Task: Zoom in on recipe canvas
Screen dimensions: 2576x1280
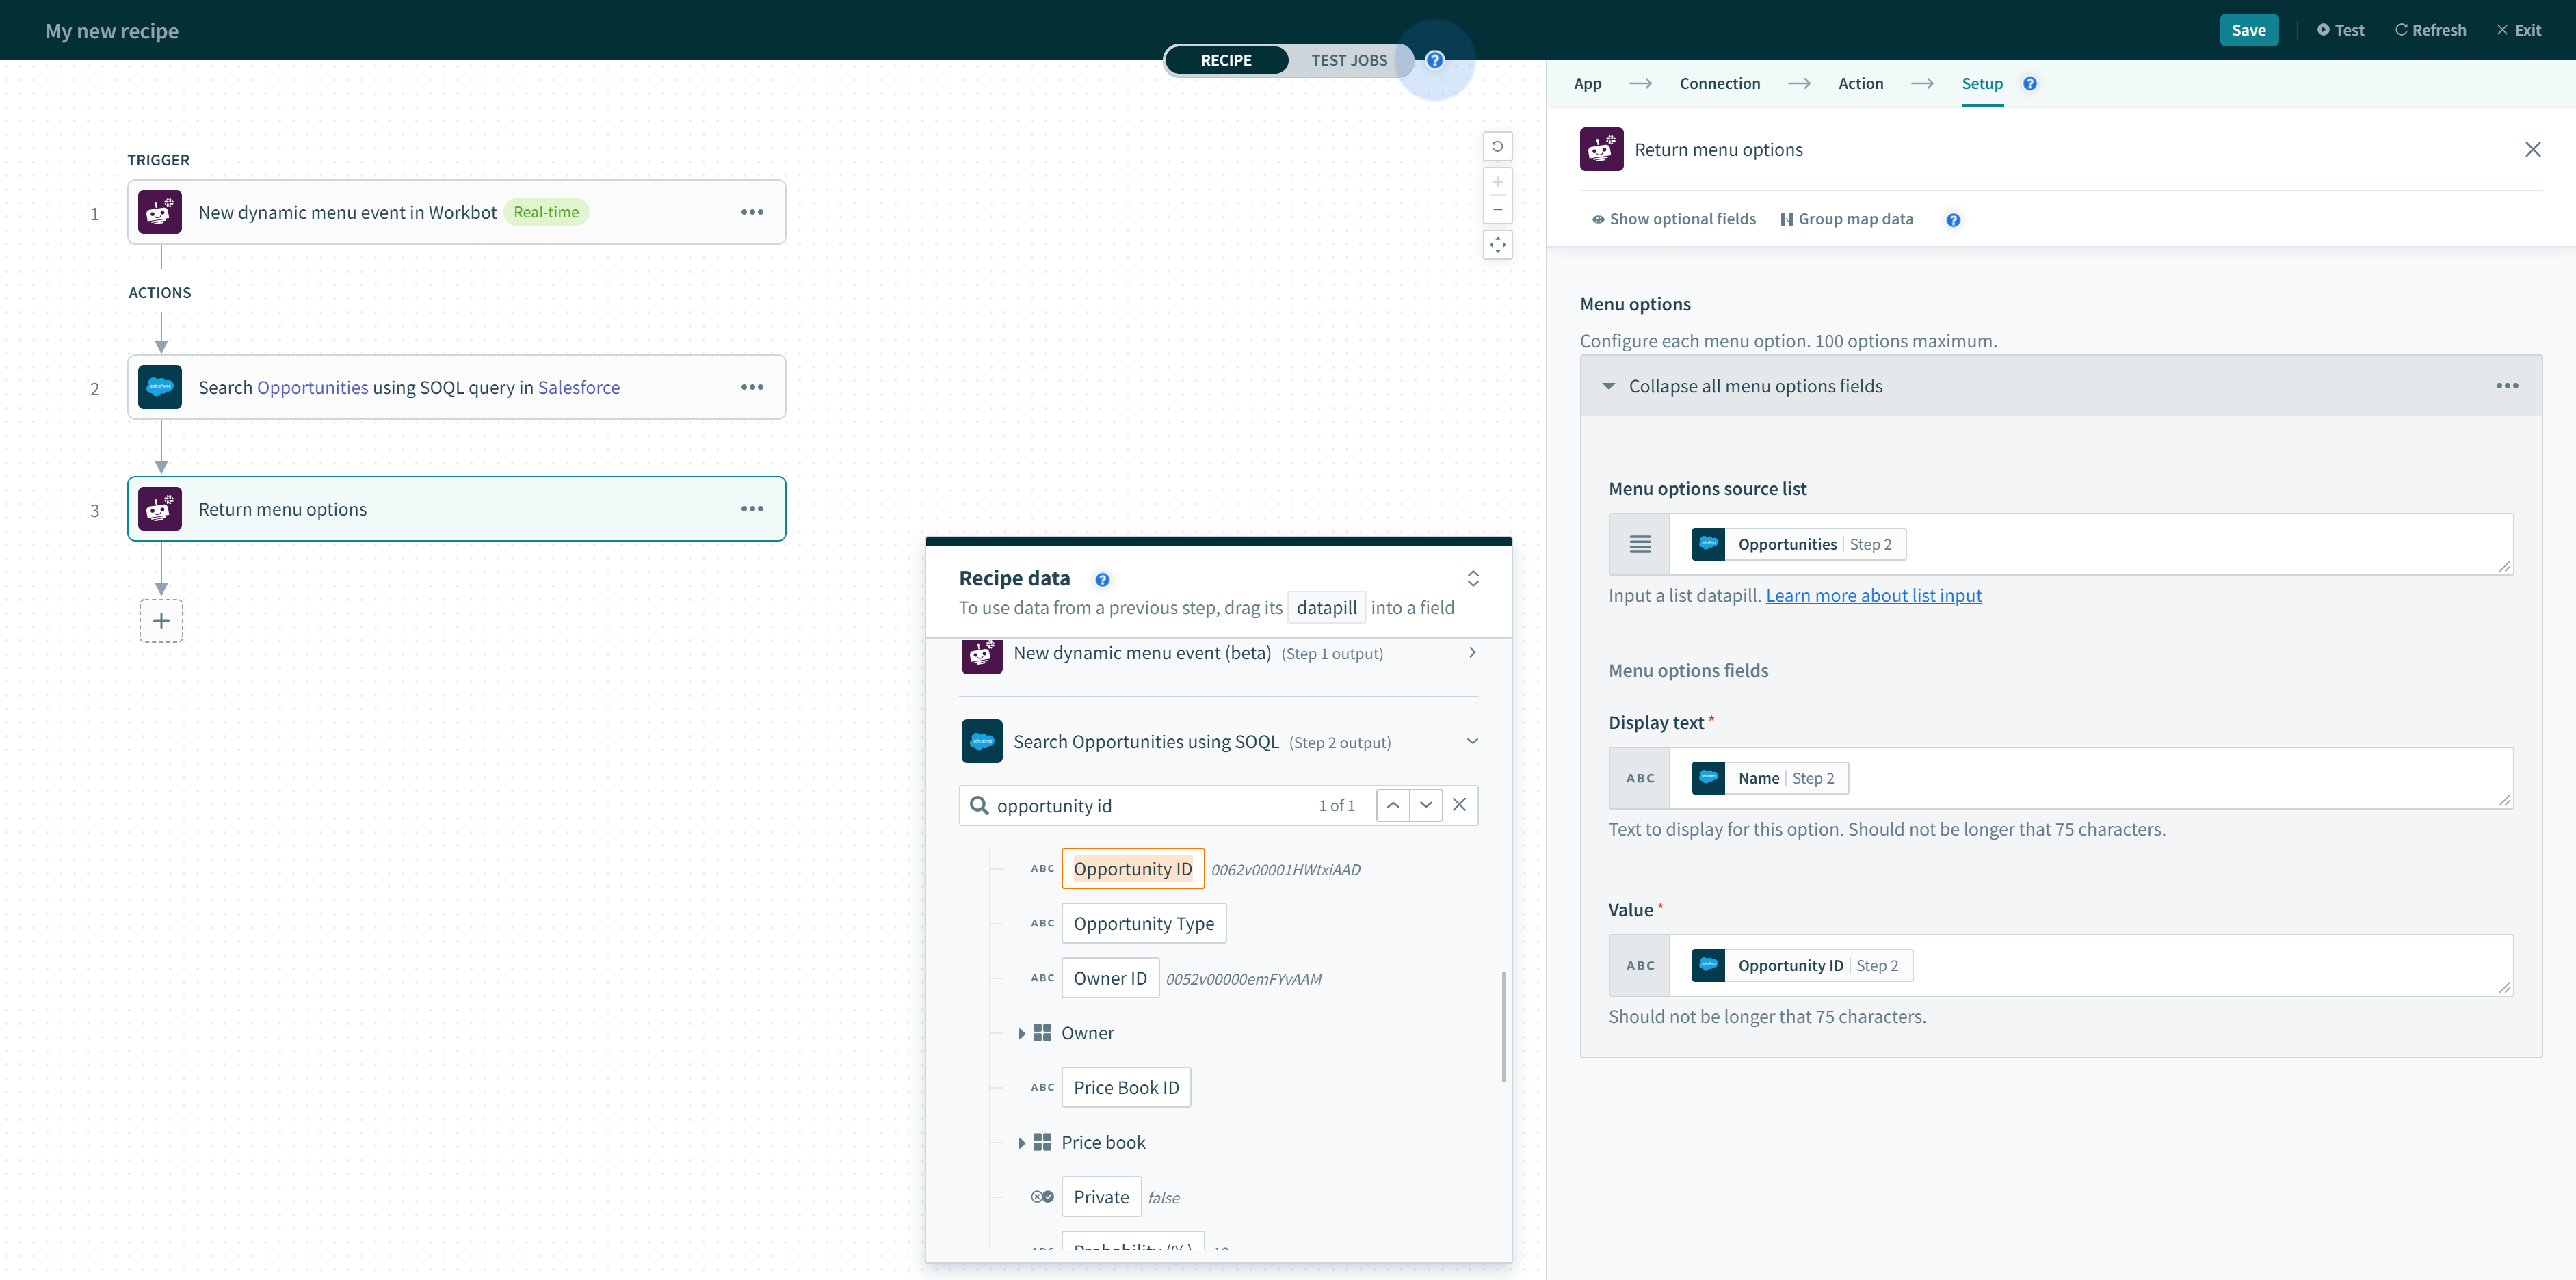Action: [x=1497, y=183]
